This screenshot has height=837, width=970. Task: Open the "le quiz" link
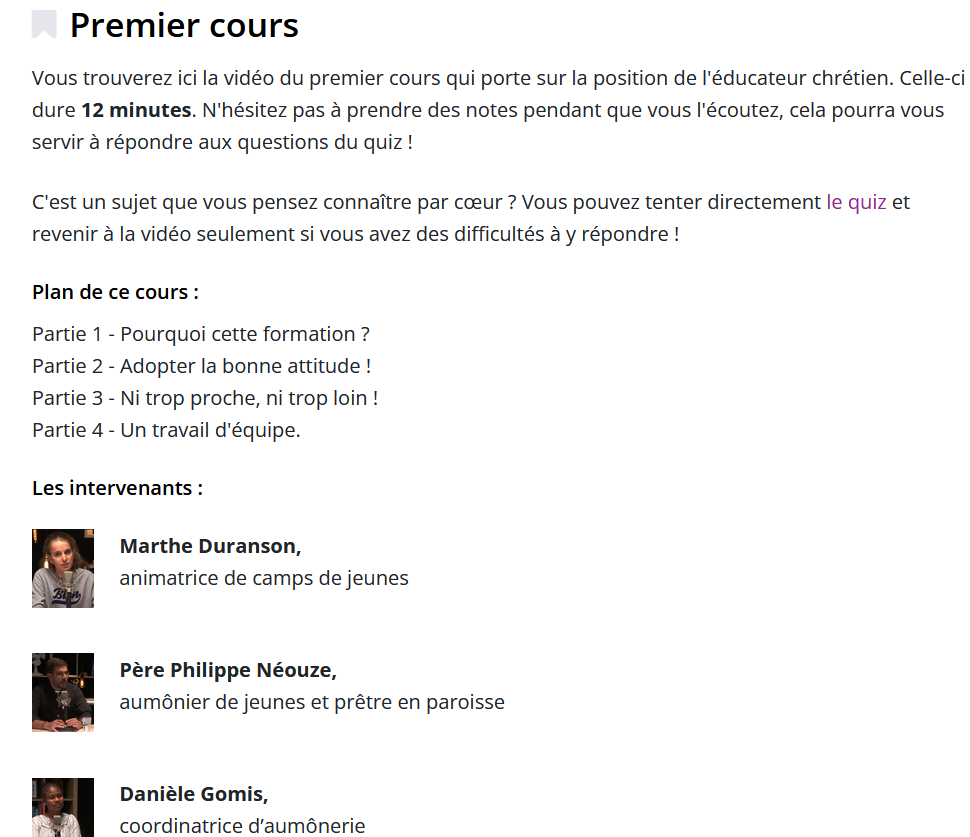coord(856,202)
